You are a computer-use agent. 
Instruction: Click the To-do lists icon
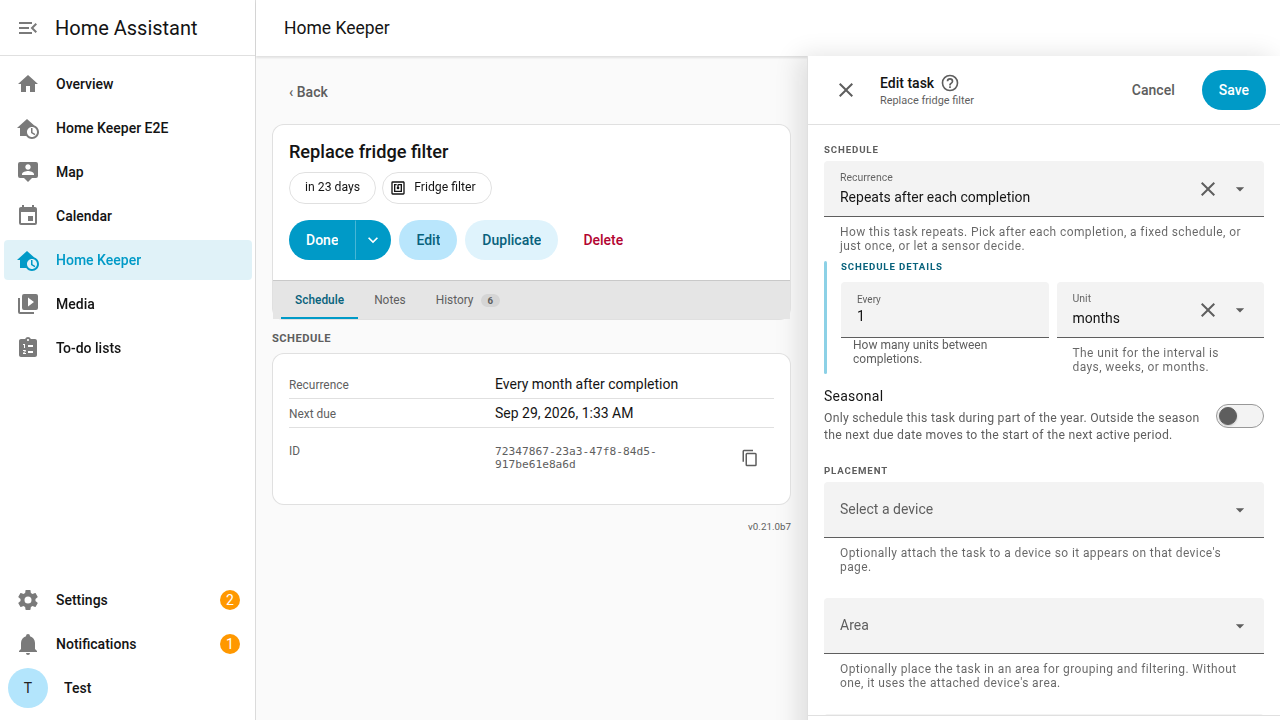28,348
